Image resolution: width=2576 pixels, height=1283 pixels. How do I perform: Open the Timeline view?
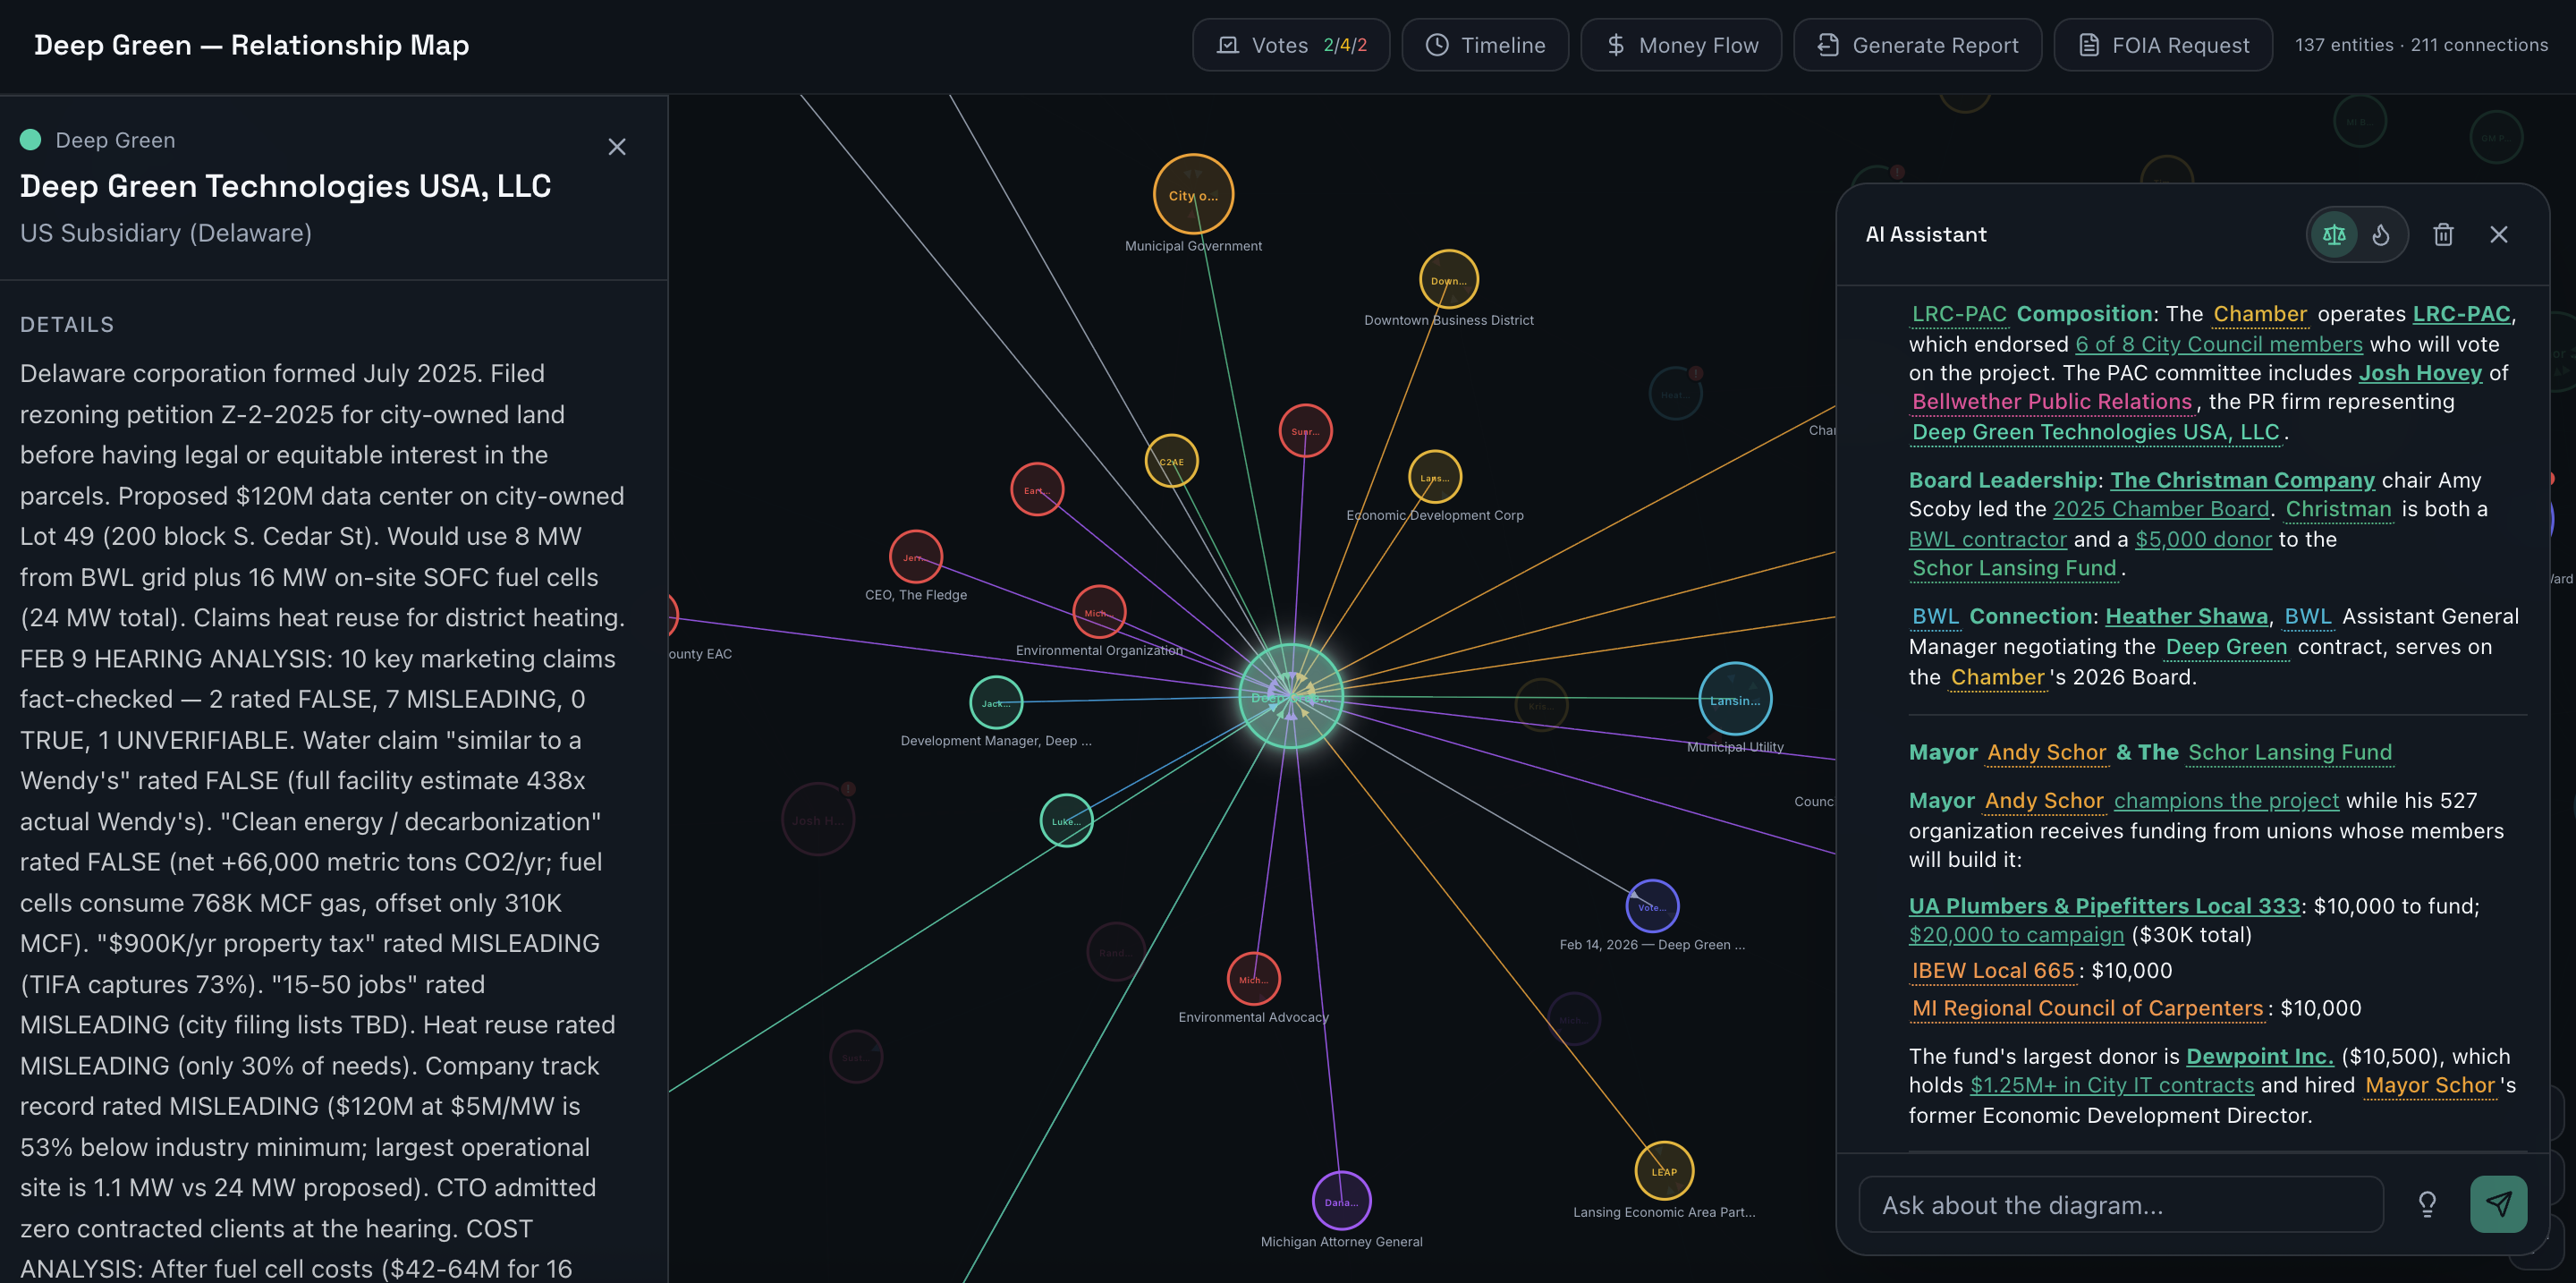click(1484, 44)
